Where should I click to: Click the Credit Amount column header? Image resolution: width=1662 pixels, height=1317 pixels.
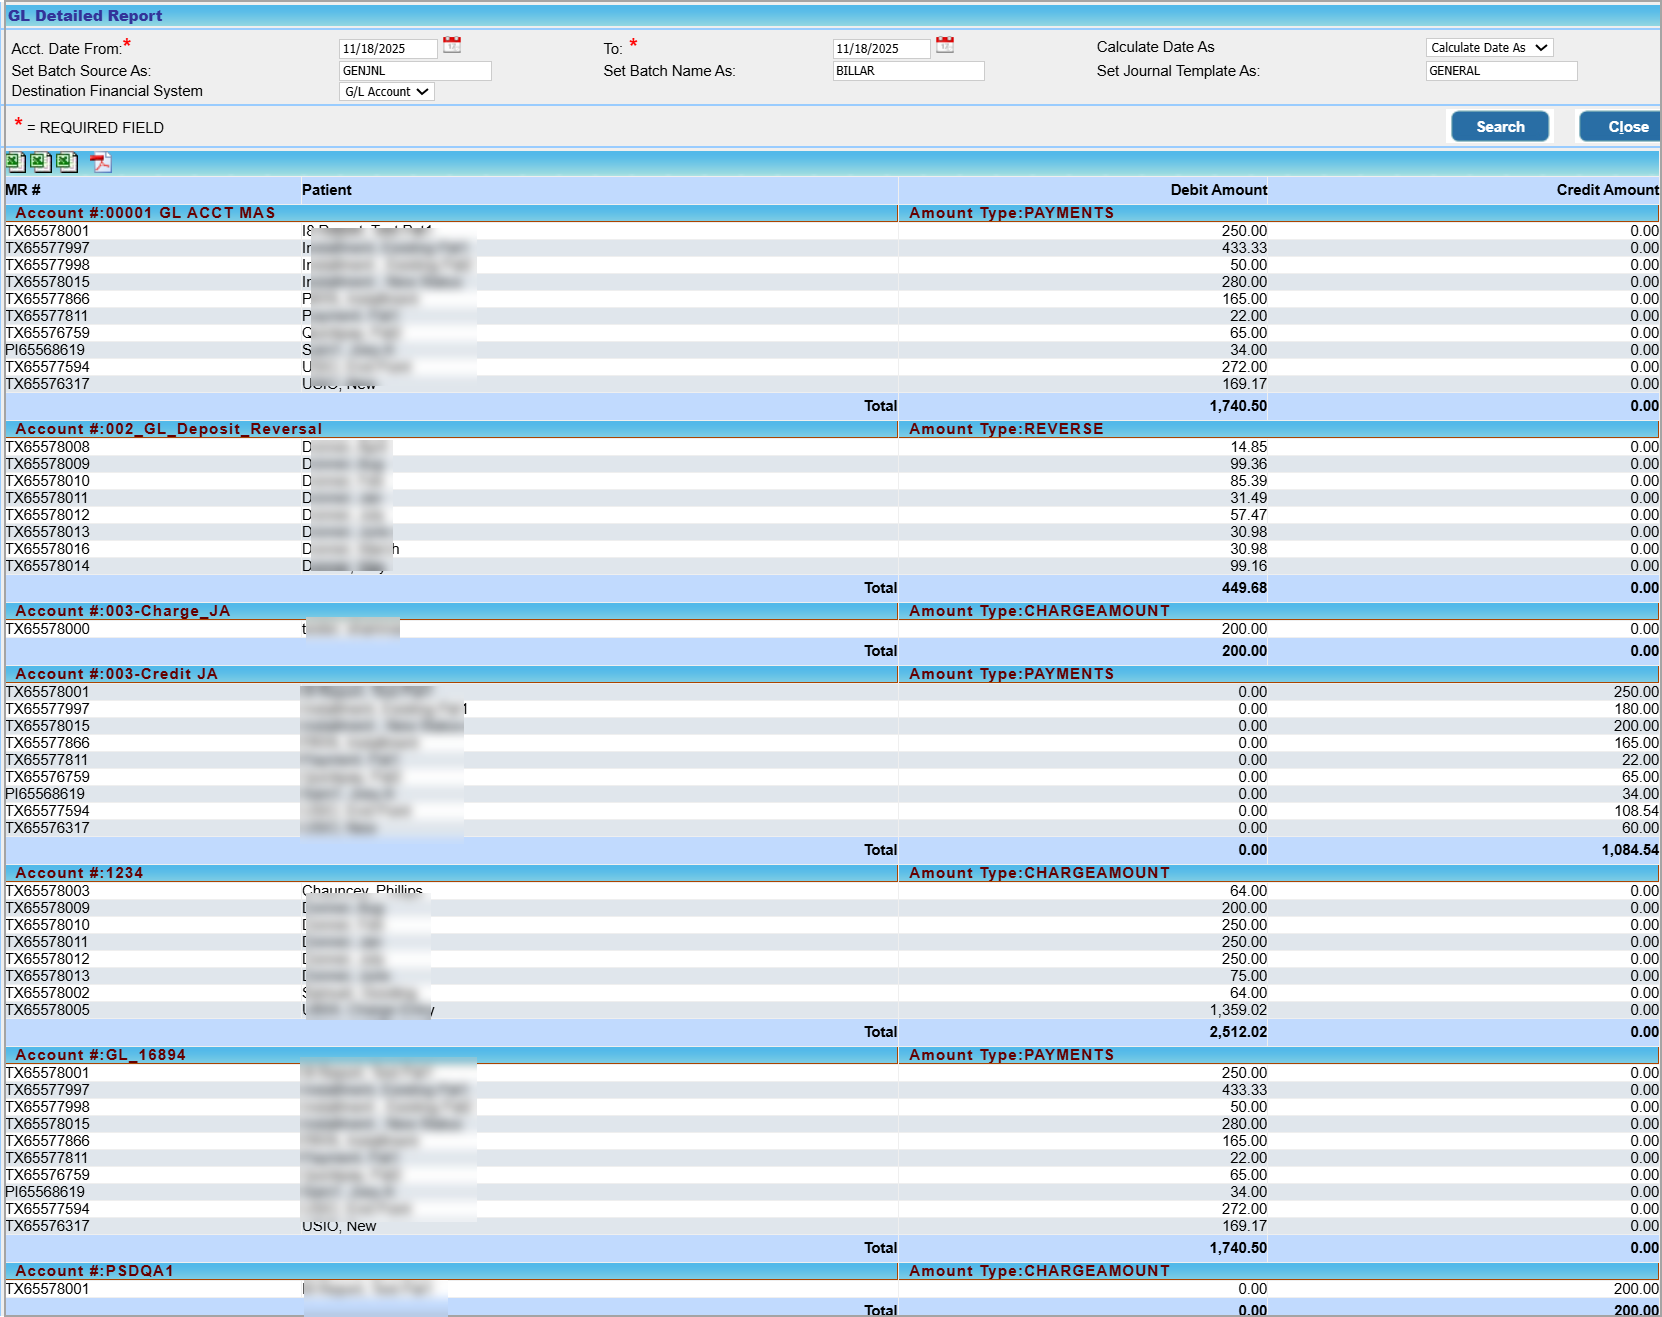coord(1606,190)
